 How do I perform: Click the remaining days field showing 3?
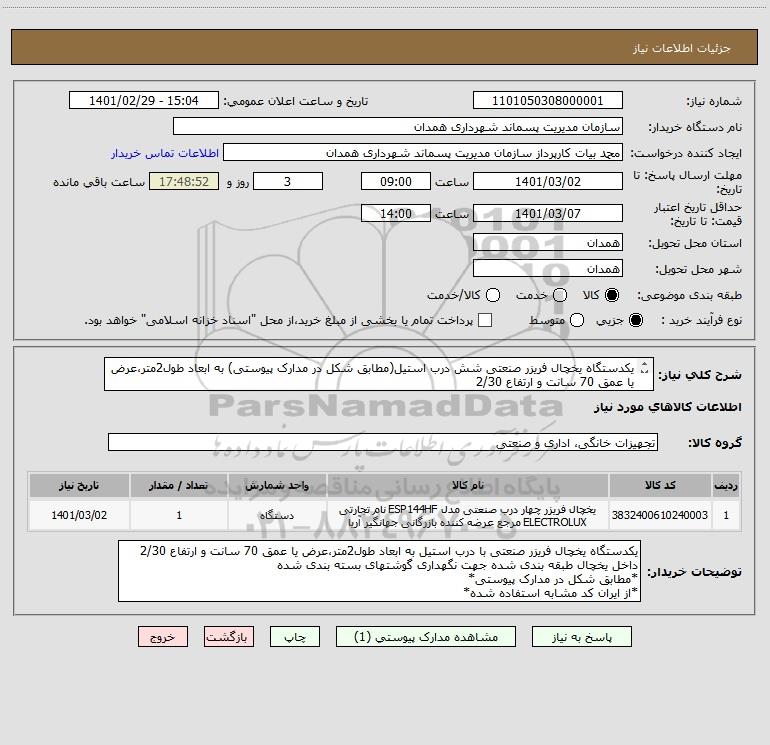click(x=288, y=181)
